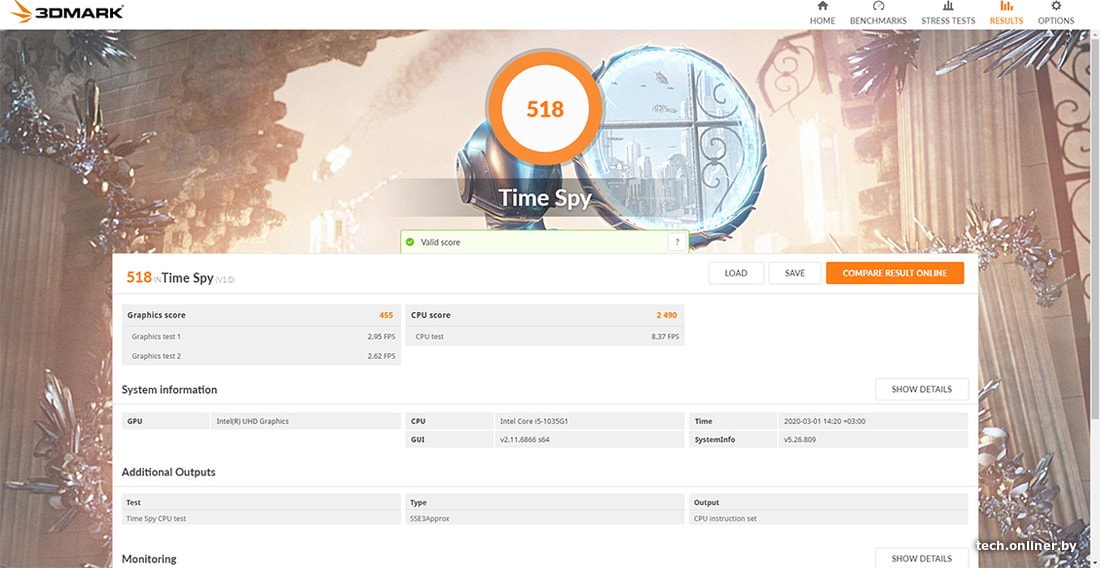Click the large Time Spy banner title

[545, 198]
